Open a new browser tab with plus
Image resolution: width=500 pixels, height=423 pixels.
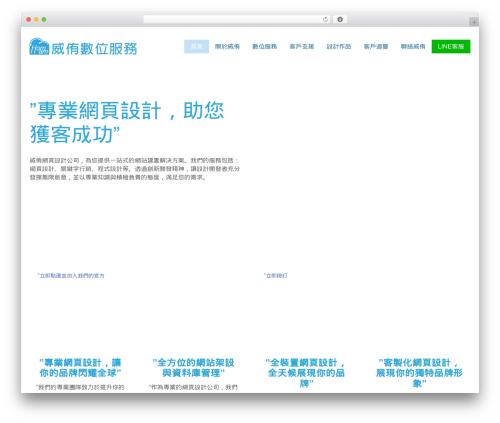coord(474,22)
